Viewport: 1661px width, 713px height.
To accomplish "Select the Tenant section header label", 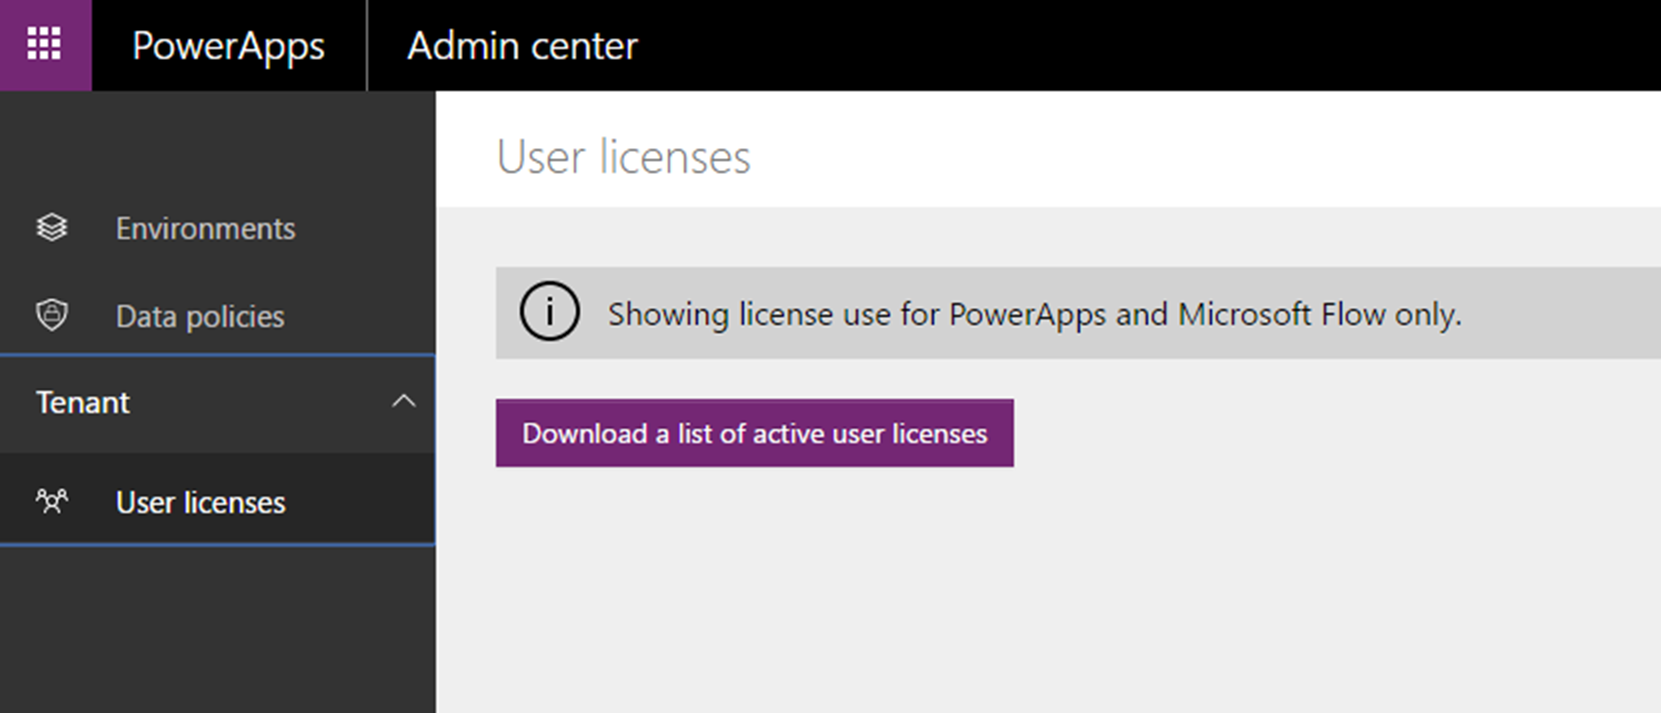I will [x=83, y=402].
